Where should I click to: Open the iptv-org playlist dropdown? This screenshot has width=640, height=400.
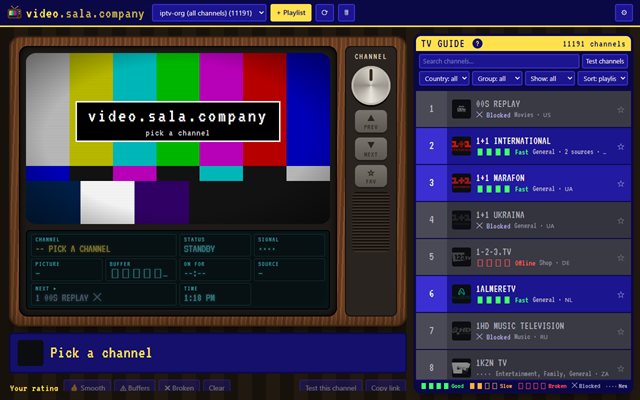209,13
